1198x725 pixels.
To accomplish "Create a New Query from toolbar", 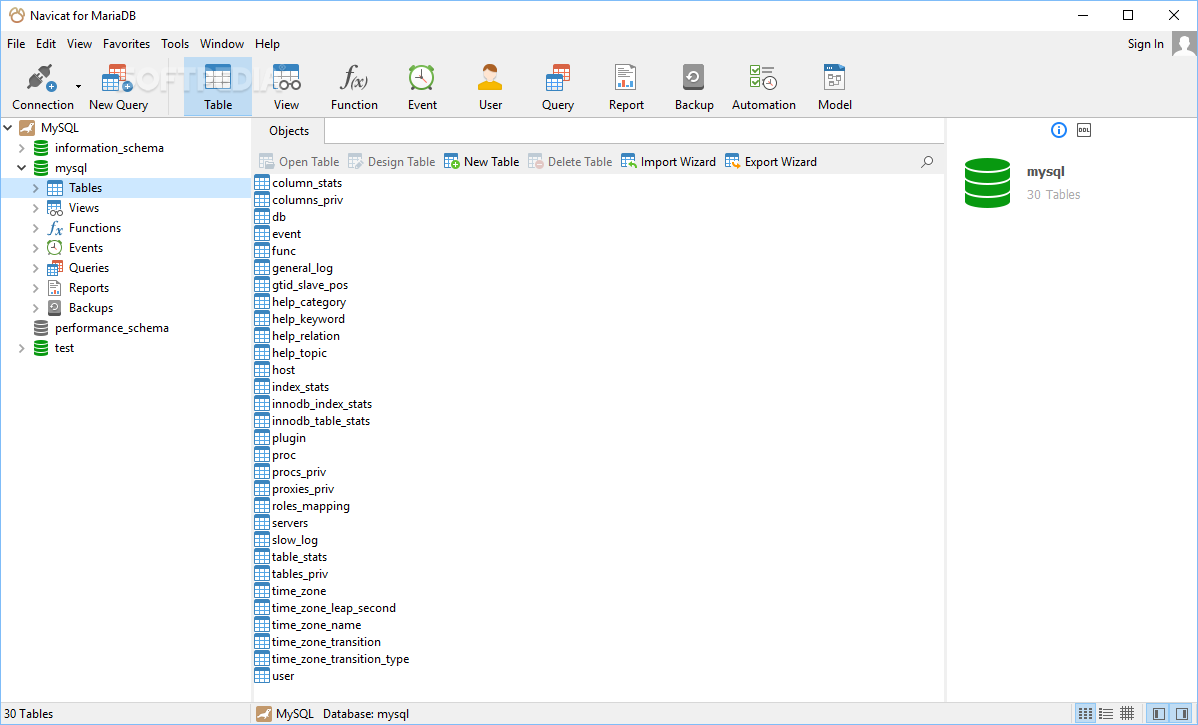I will click(118, 87).
